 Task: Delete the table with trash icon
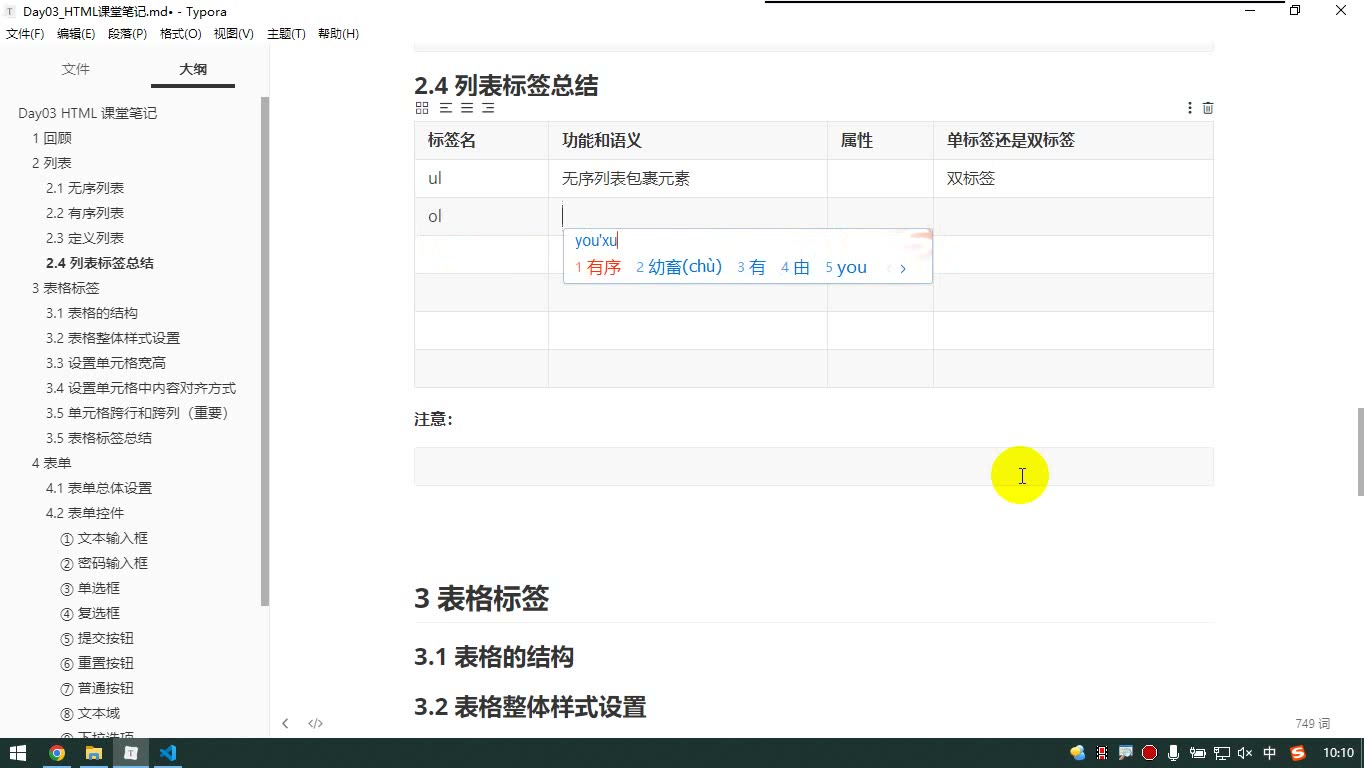[x=1208, y=108]
